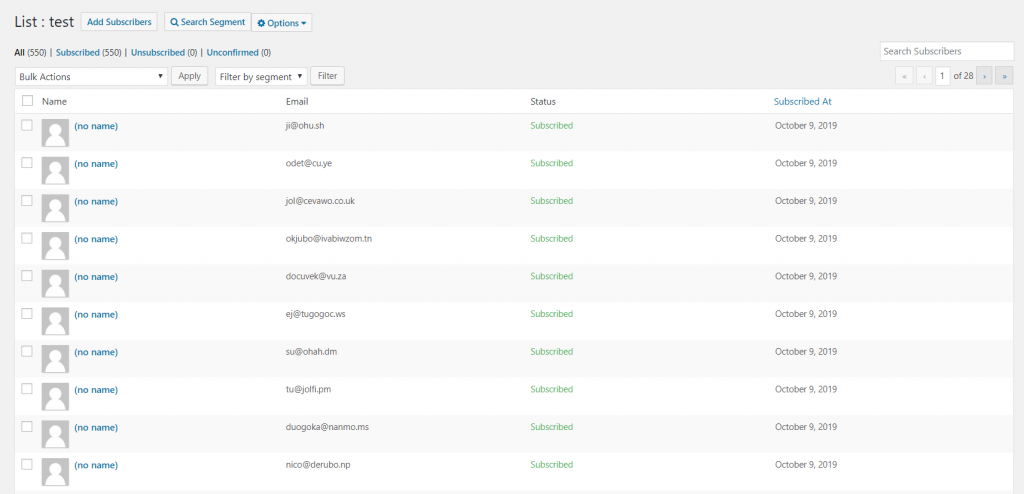
Task: Select row checkbox for jol@cevawo.co.uk
Action: pyautogui.click(x=27, y=201)
